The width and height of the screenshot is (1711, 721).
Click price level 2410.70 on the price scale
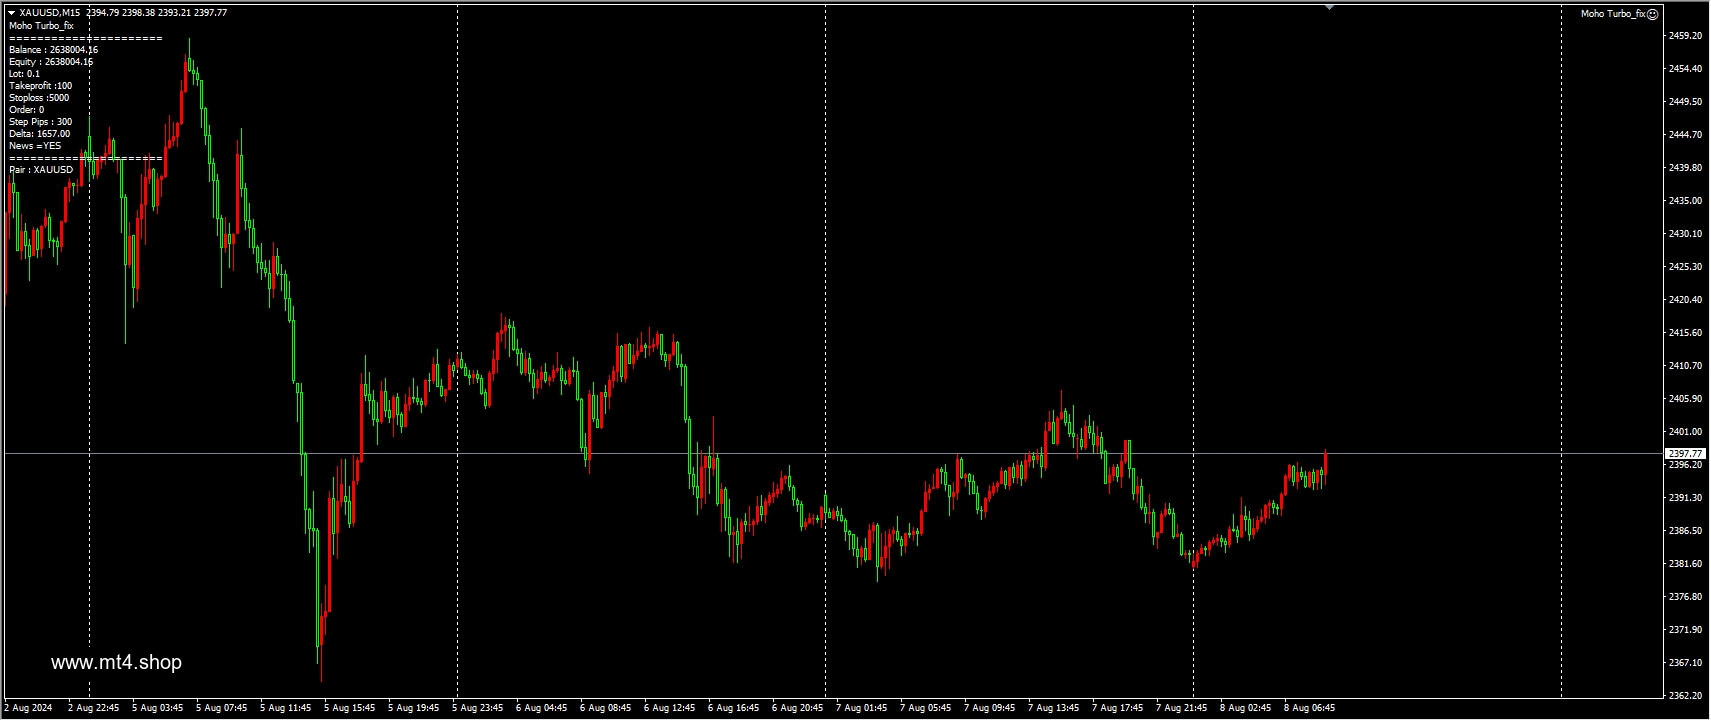point(1686,366)
